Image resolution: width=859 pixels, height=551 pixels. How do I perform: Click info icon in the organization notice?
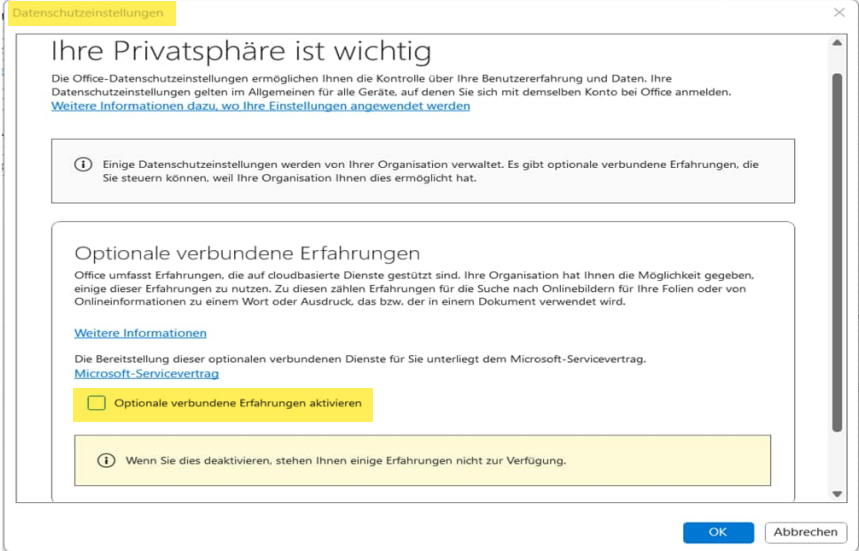[84, 164]
